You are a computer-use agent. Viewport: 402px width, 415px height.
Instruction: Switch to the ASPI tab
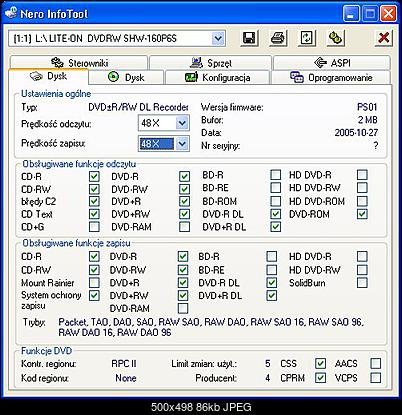pyautogui.click(x=332, y=63)
